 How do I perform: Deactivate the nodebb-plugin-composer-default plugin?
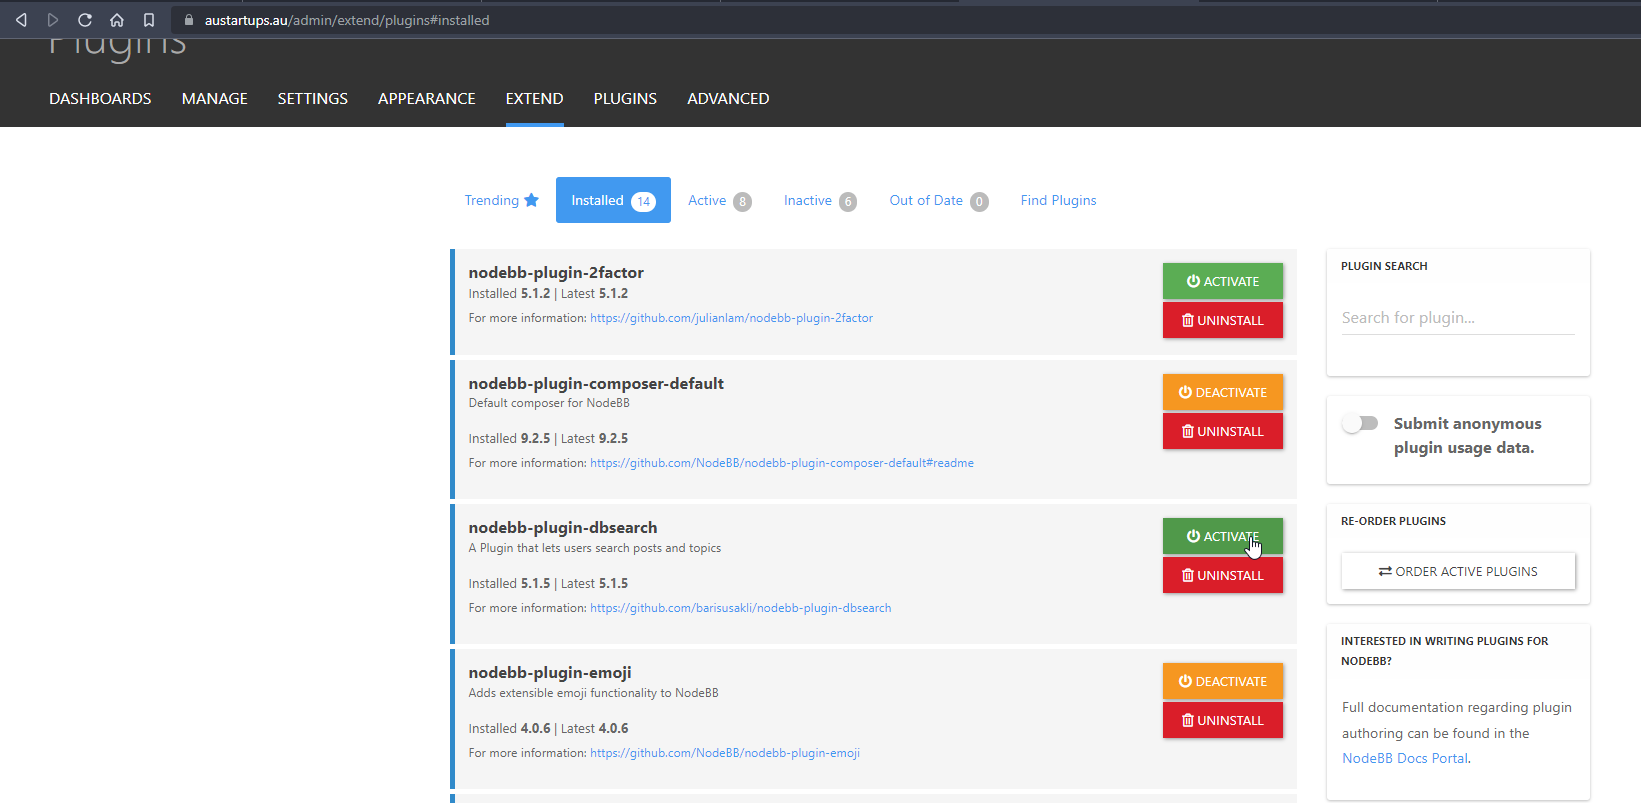tap(1222, 392)
